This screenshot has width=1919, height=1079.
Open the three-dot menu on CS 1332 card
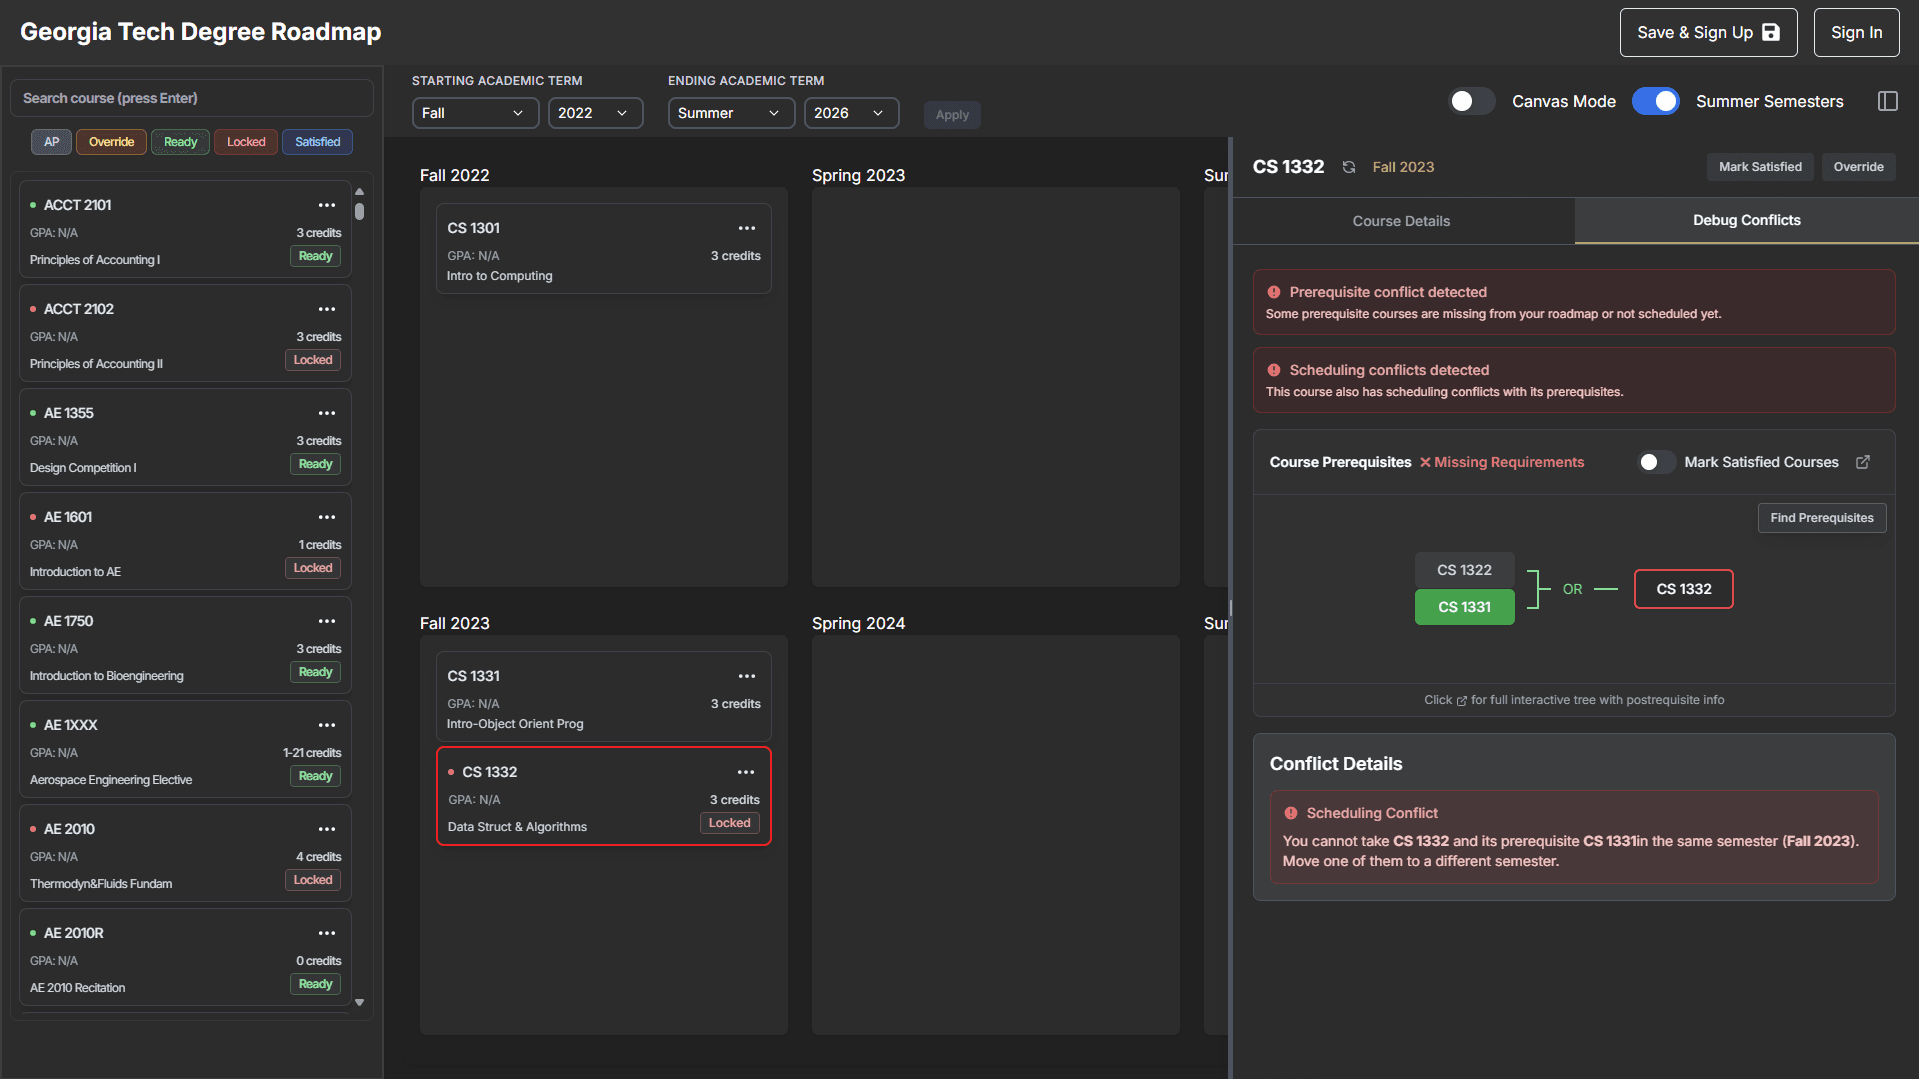(x=745, y=772)
